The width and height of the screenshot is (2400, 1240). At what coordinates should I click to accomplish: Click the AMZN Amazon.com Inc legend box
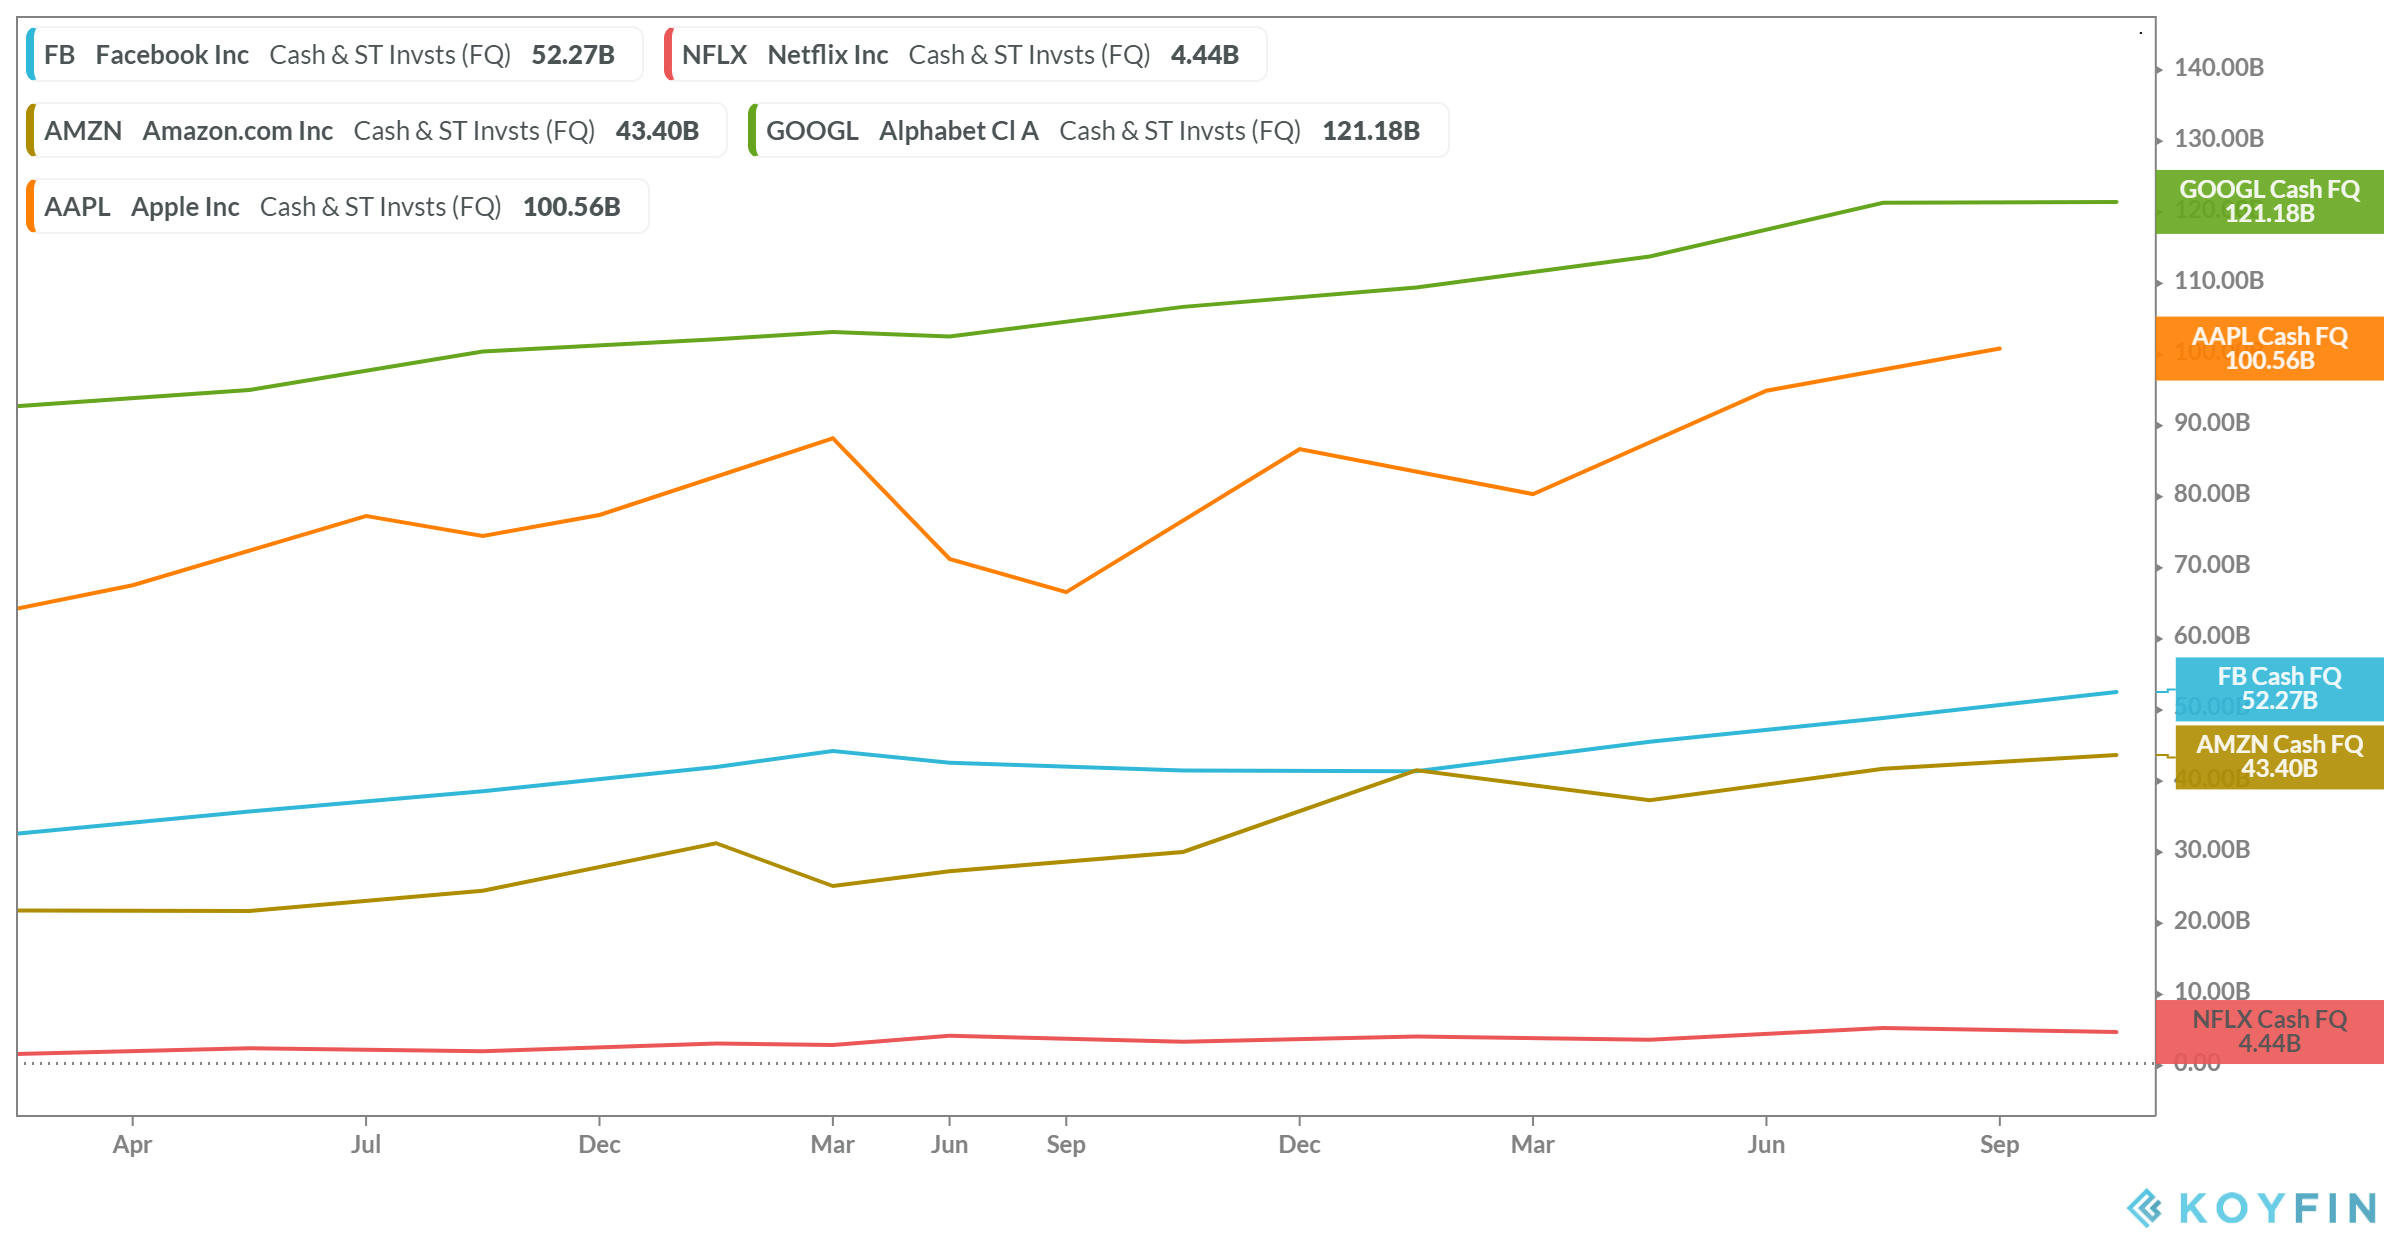(x=376, y=130)
